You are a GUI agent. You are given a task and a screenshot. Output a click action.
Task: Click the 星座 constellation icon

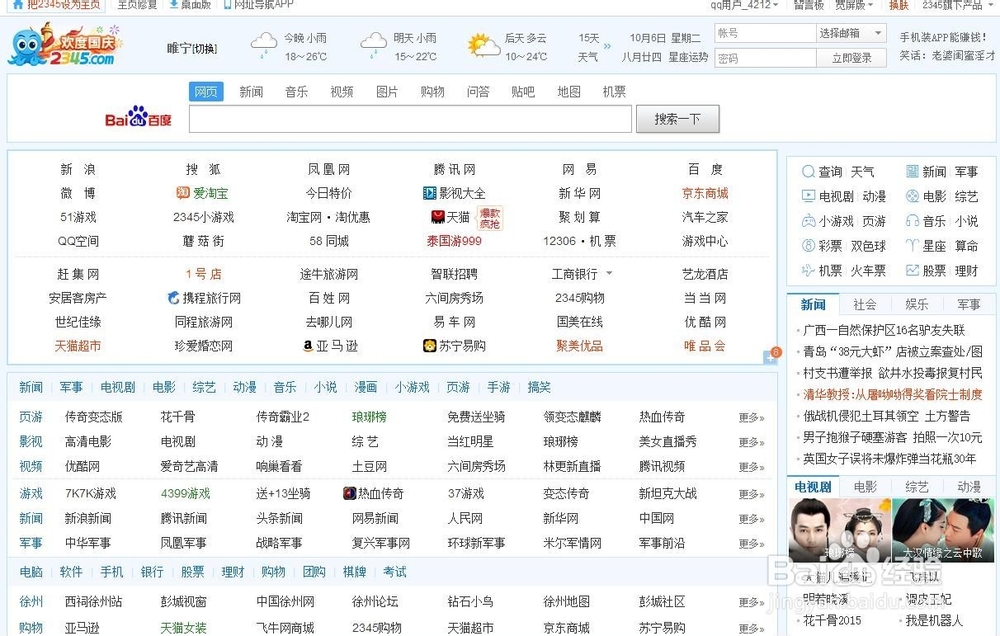click(x=913, y=246)
